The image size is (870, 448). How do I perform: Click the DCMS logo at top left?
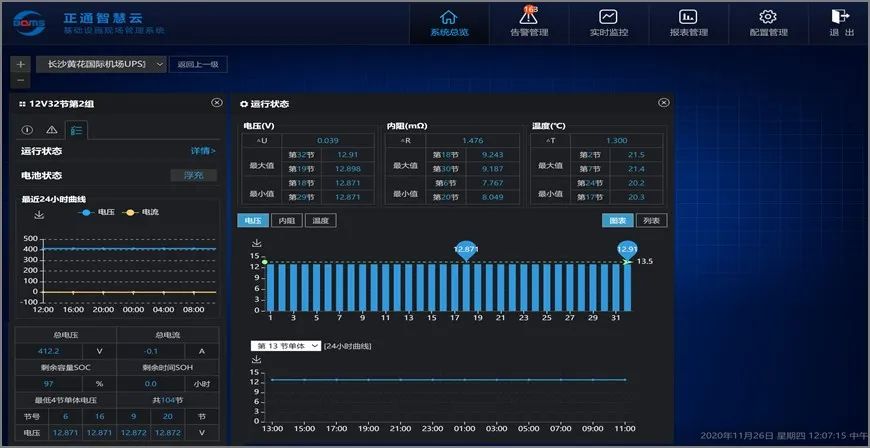tap(29, 23)
